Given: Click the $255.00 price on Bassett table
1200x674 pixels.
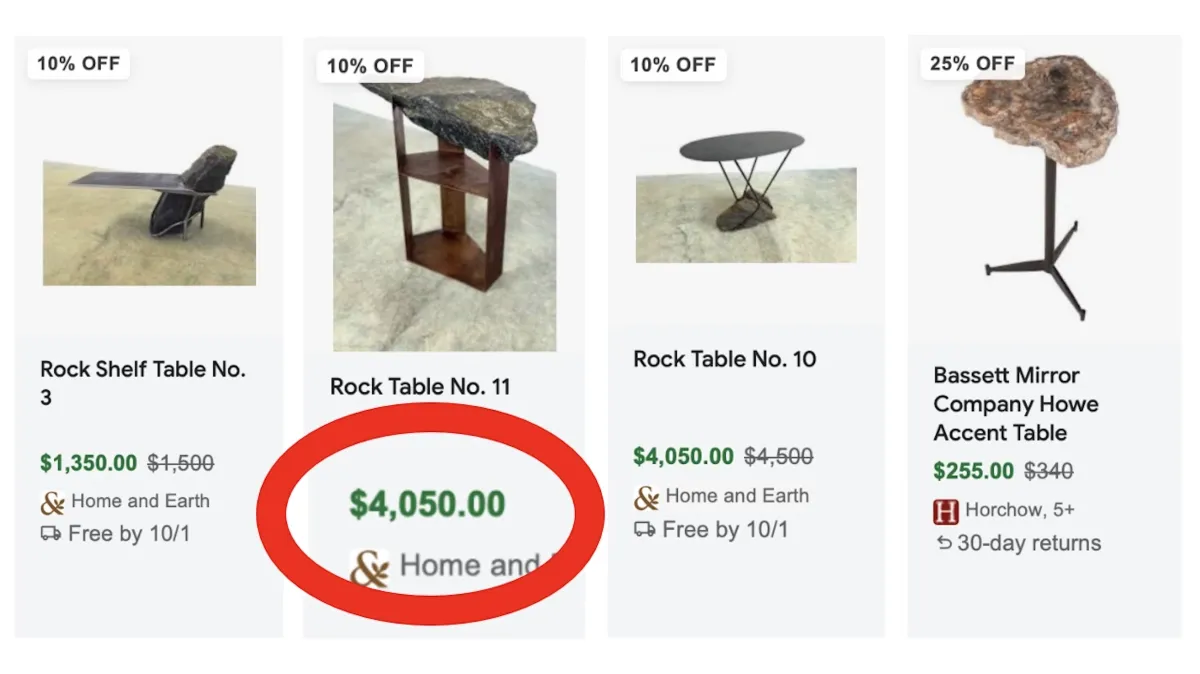Looking at the screenshot, I should tap(974, 470).
